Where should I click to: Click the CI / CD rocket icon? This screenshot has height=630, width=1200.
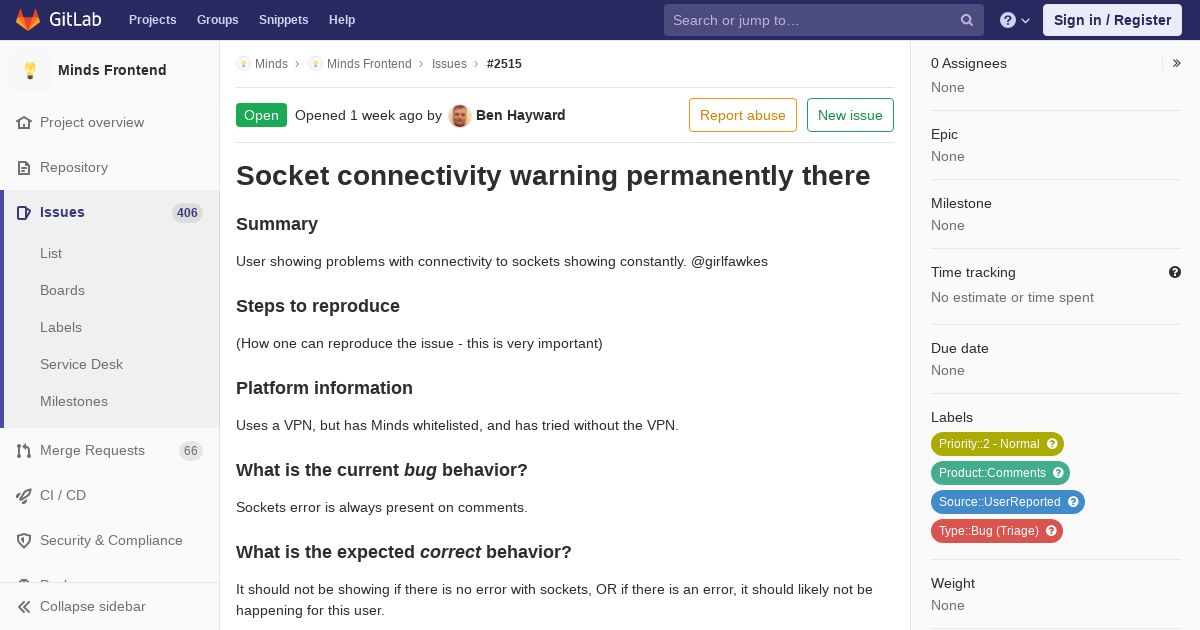point(24,495)
